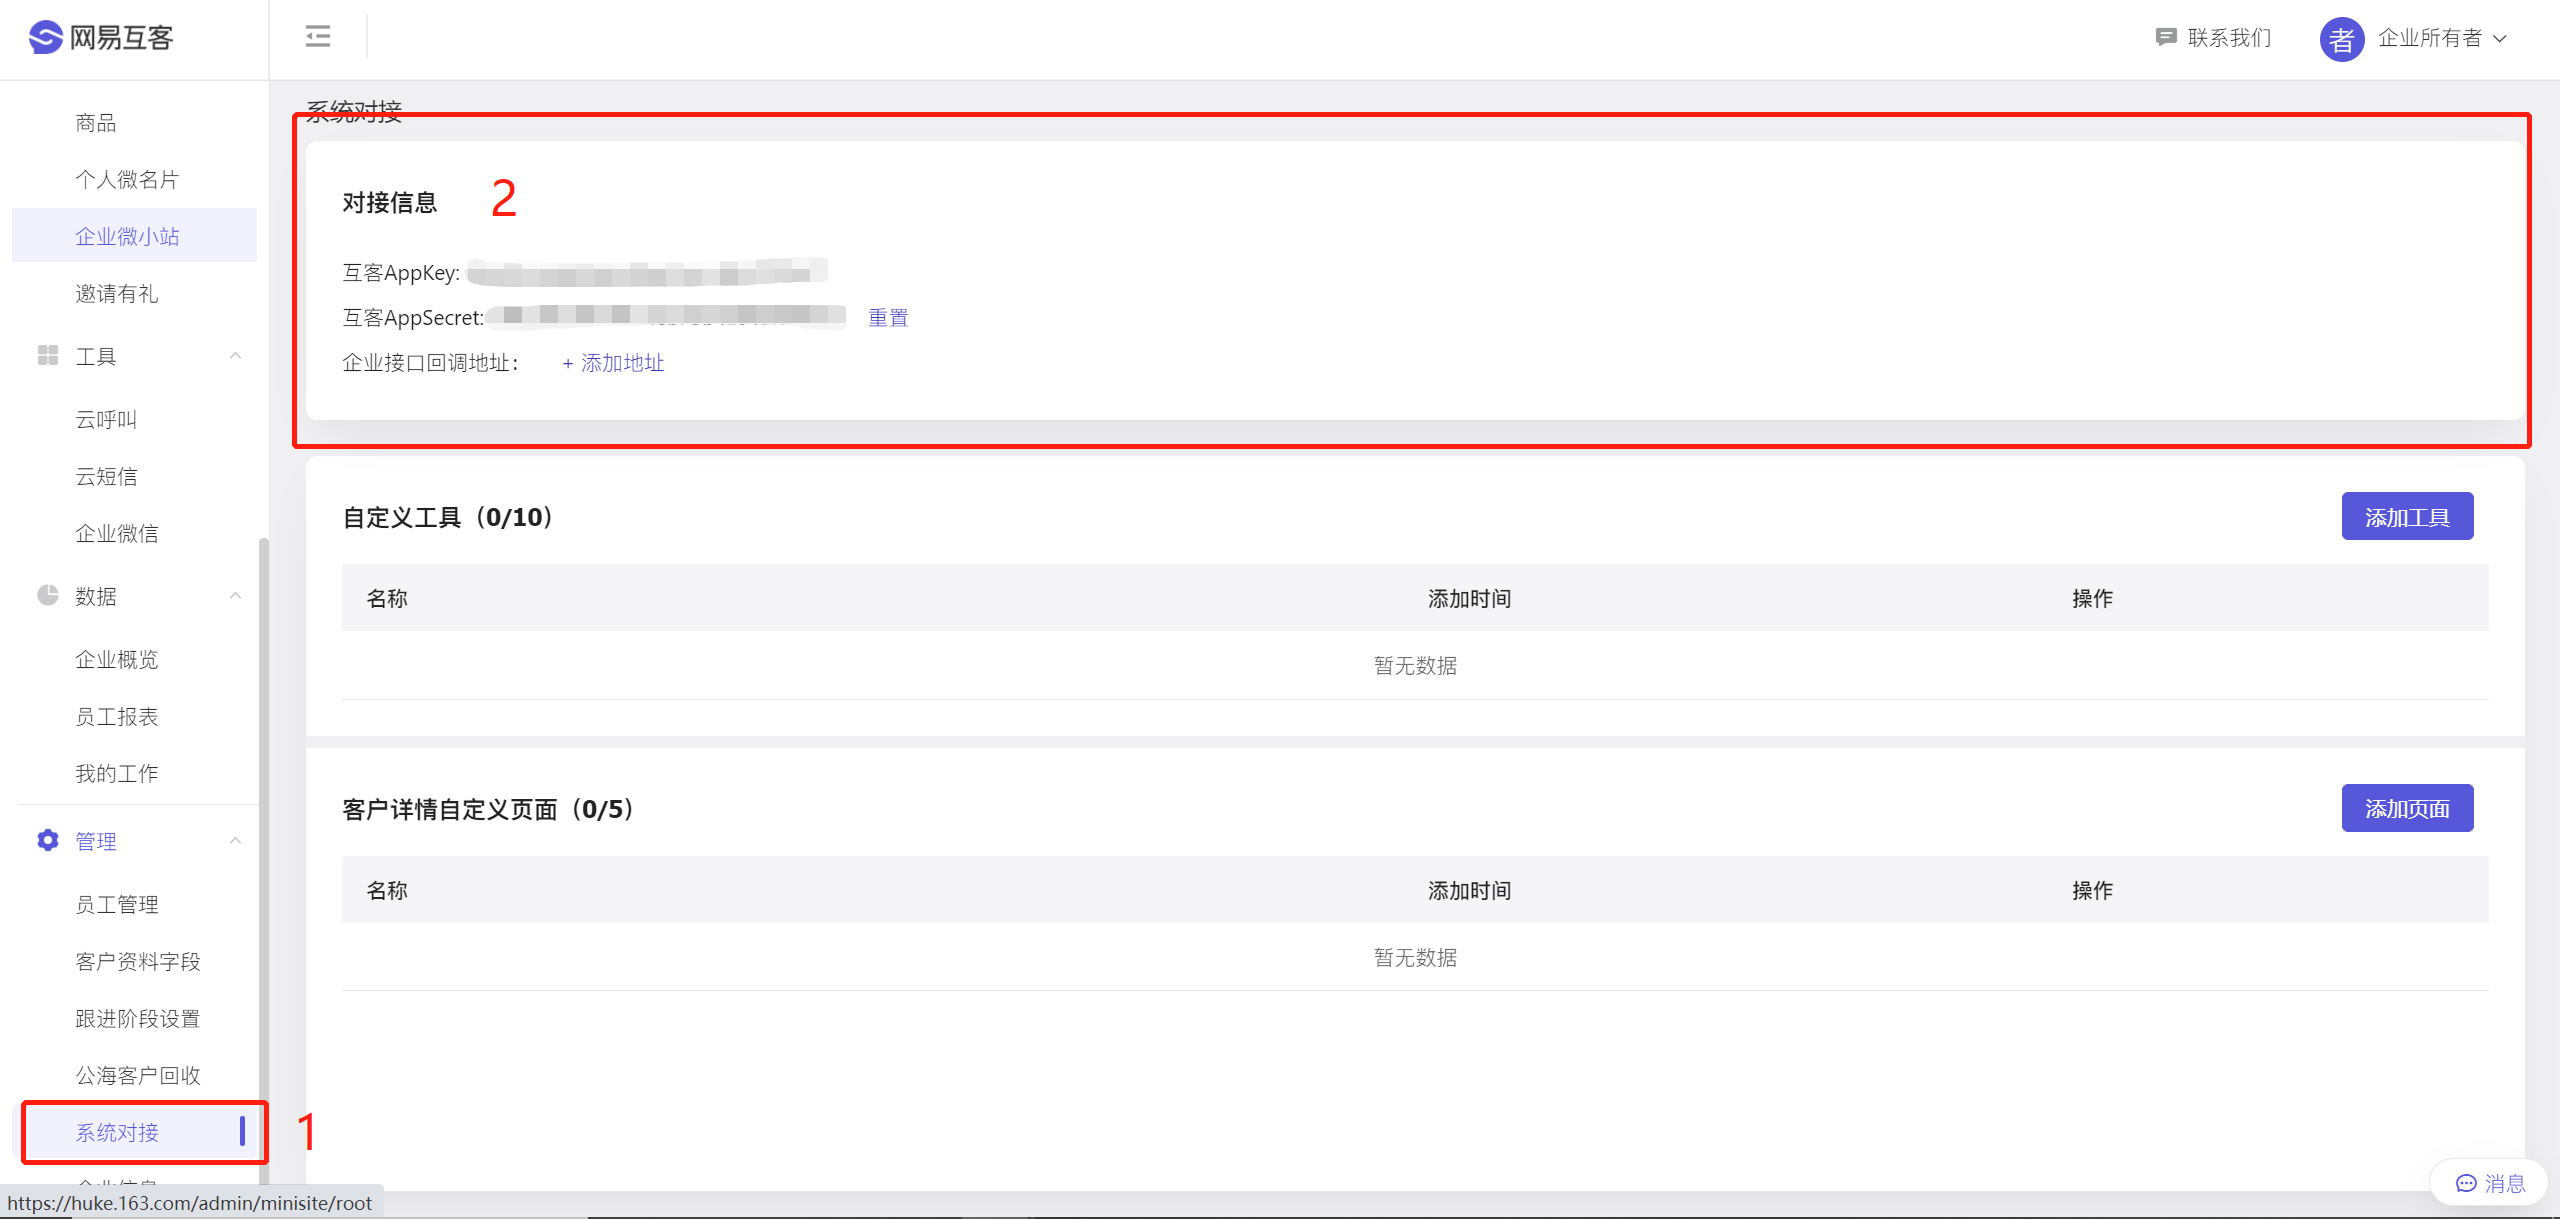The image size is (2560, 1219).
Task: Click the 消息 floating button
Action: [2489, 1184]
